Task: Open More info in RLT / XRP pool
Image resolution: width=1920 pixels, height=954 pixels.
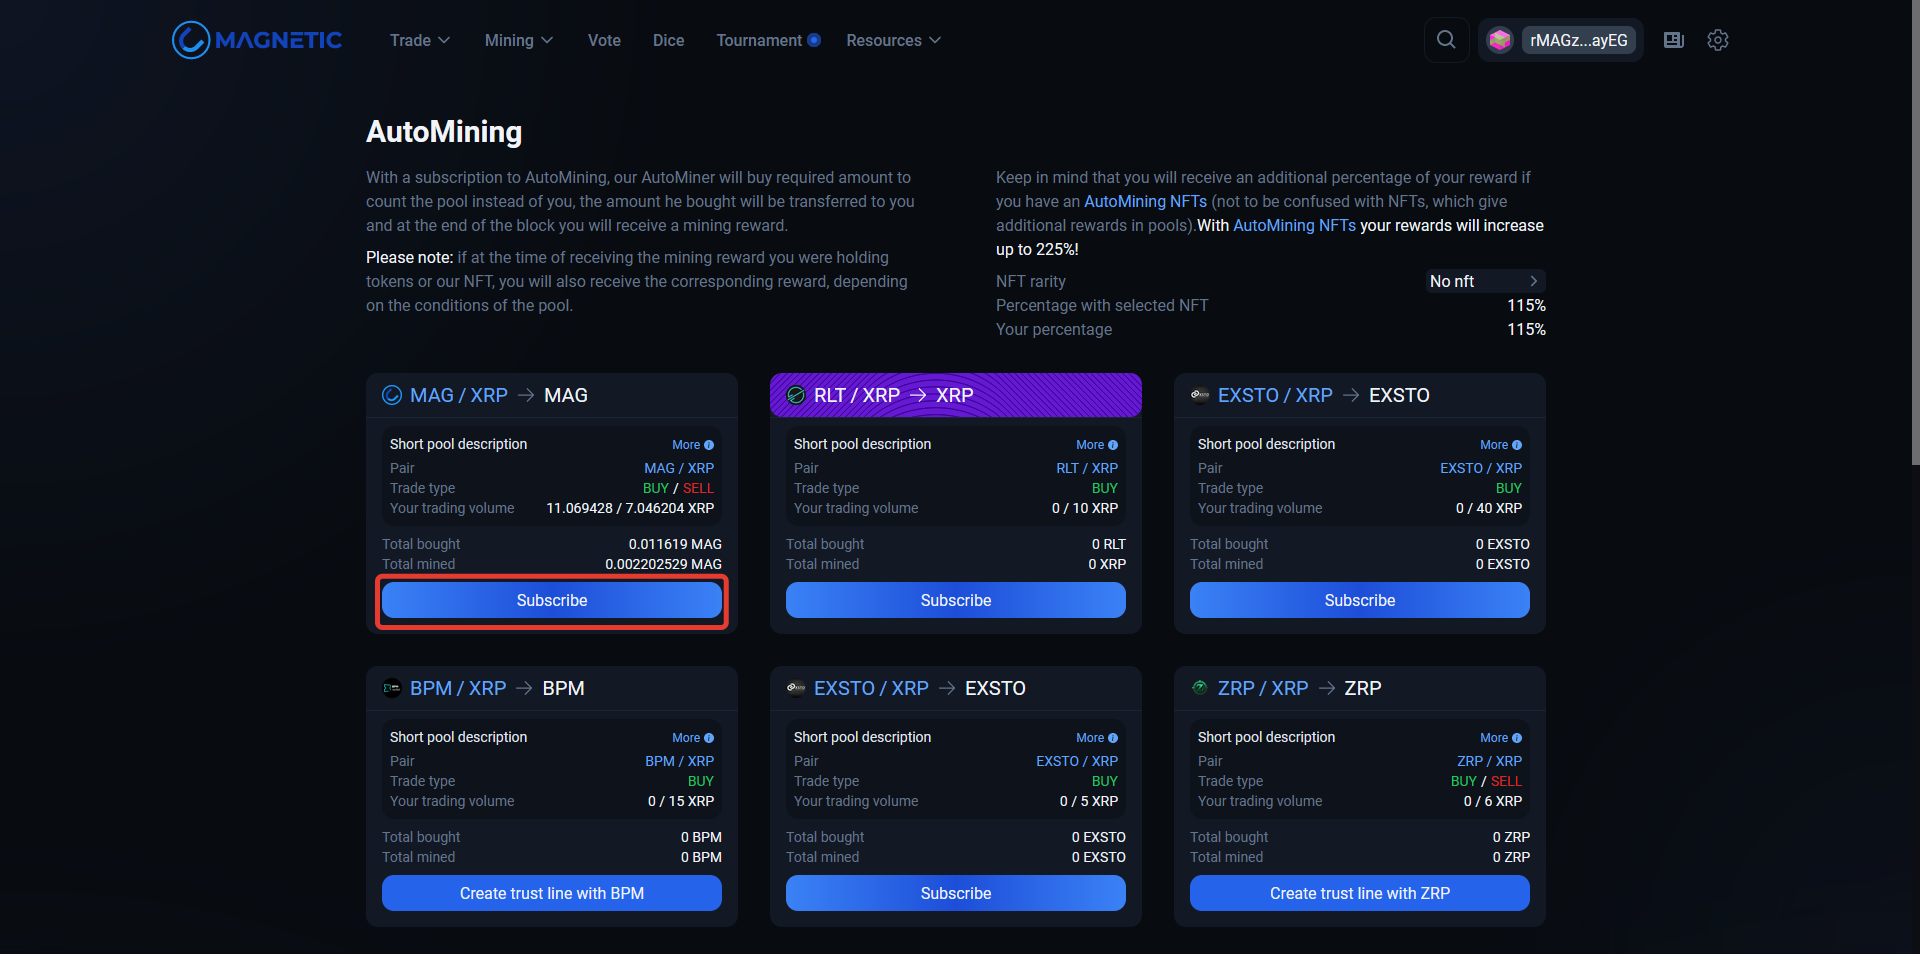Action: (x=1097, y=445)
